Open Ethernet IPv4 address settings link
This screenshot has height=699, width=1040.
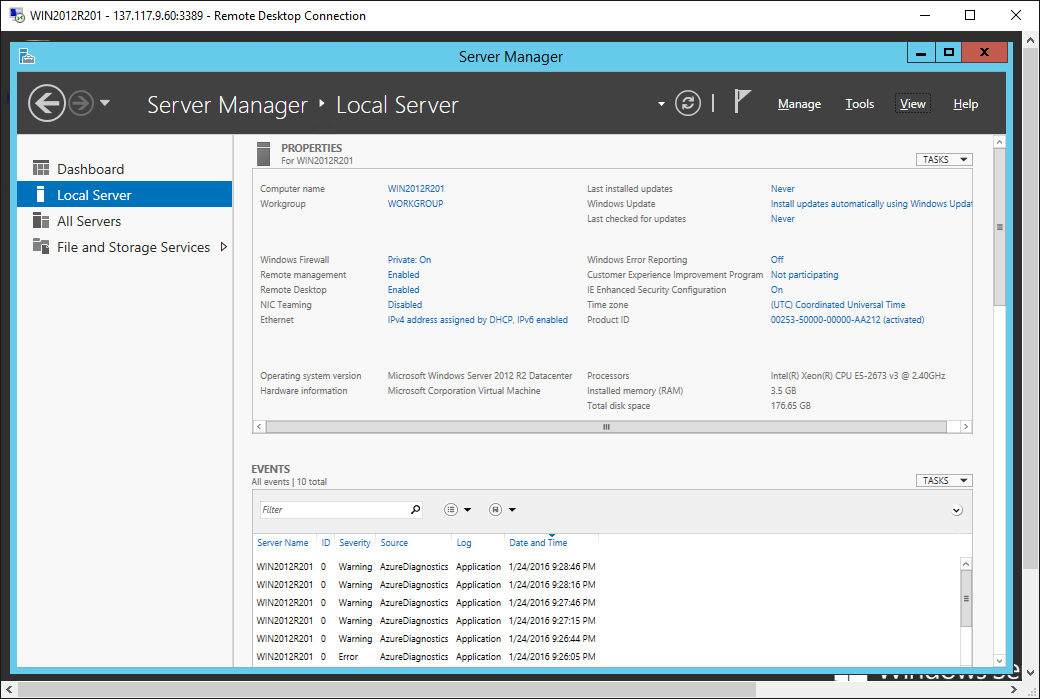point(478,320)
